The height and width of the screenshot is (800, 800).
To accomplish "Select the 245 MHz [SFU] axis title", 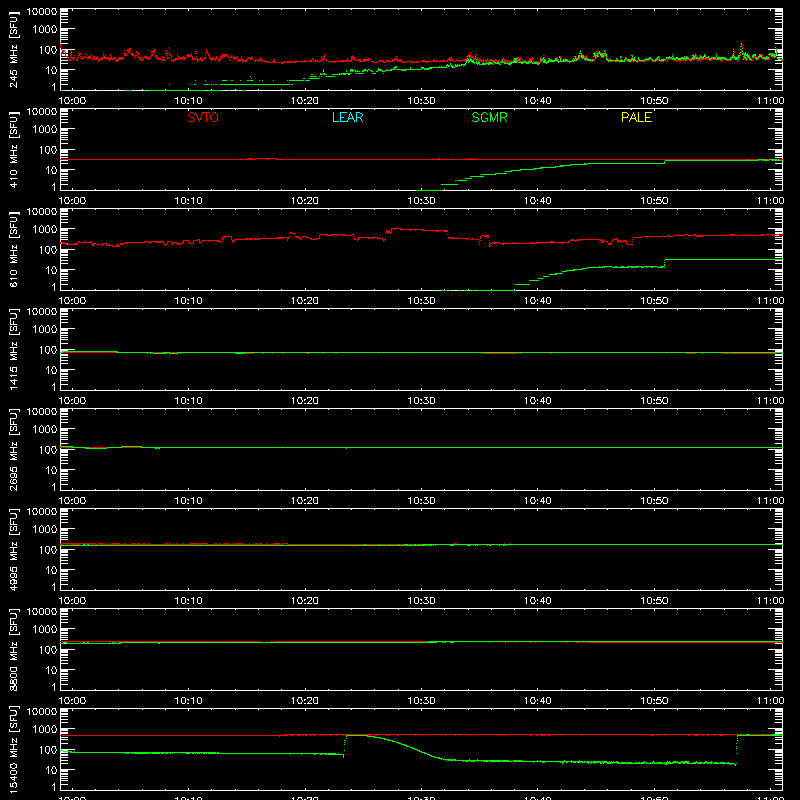I will click(14, 49).
